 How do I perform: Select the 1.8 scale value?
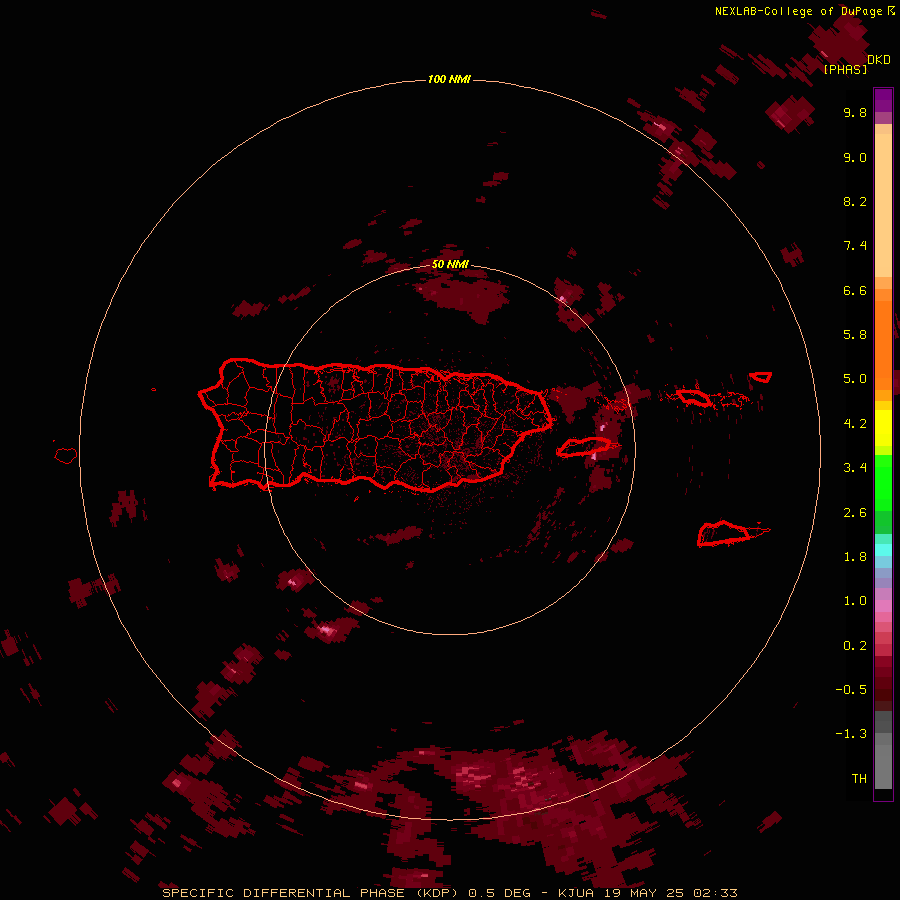click(x=855, y=557)
